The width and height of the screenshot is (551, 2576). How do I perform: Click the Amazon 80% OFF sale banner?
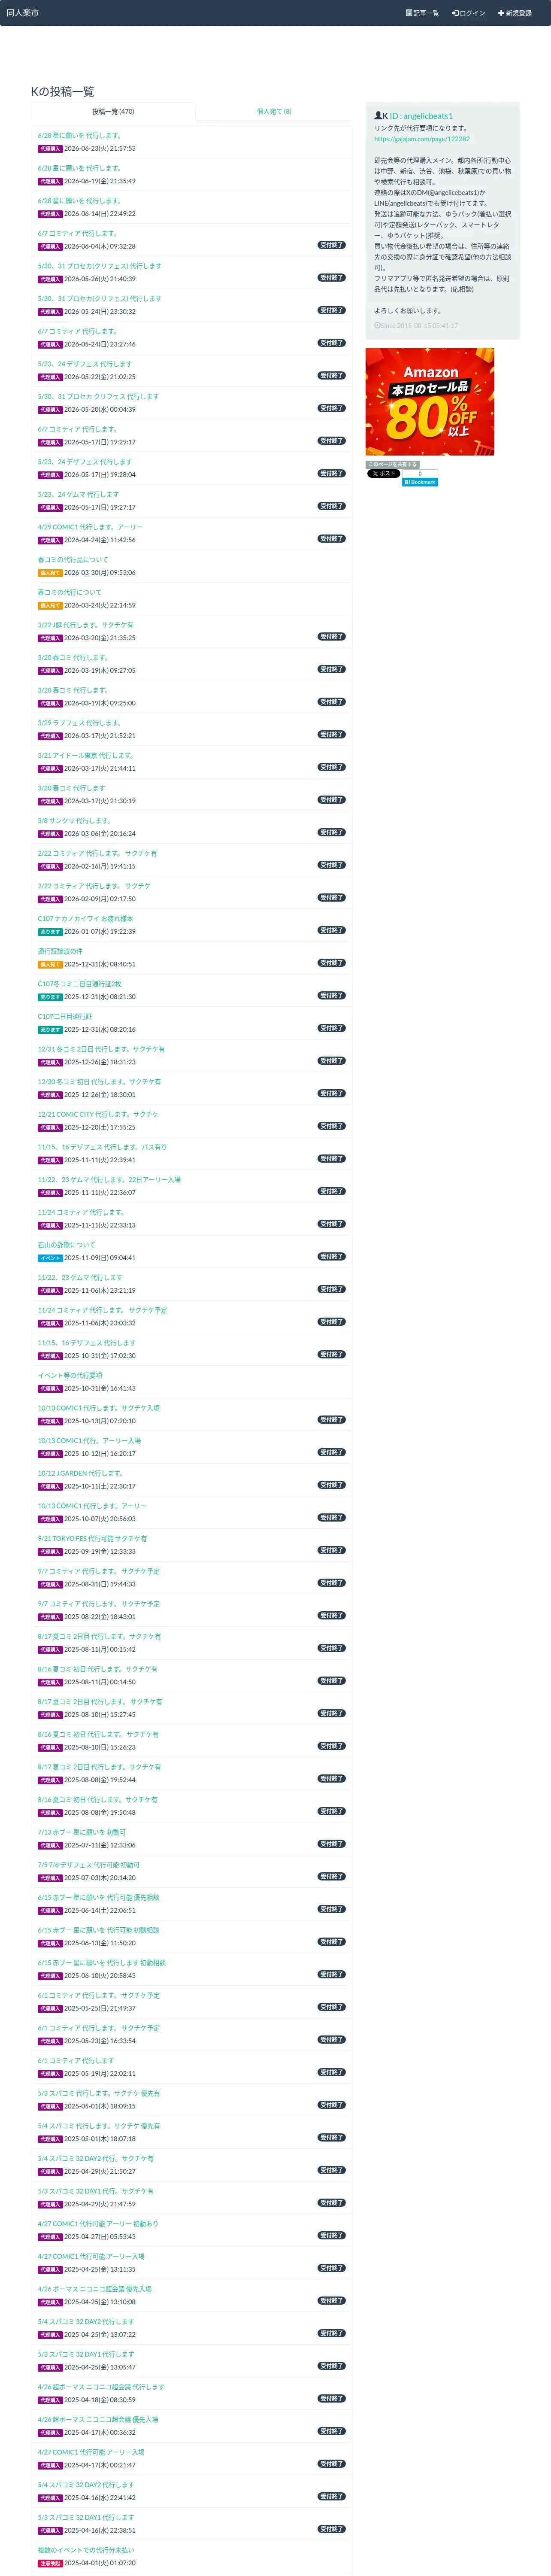(x=430, y=402)
